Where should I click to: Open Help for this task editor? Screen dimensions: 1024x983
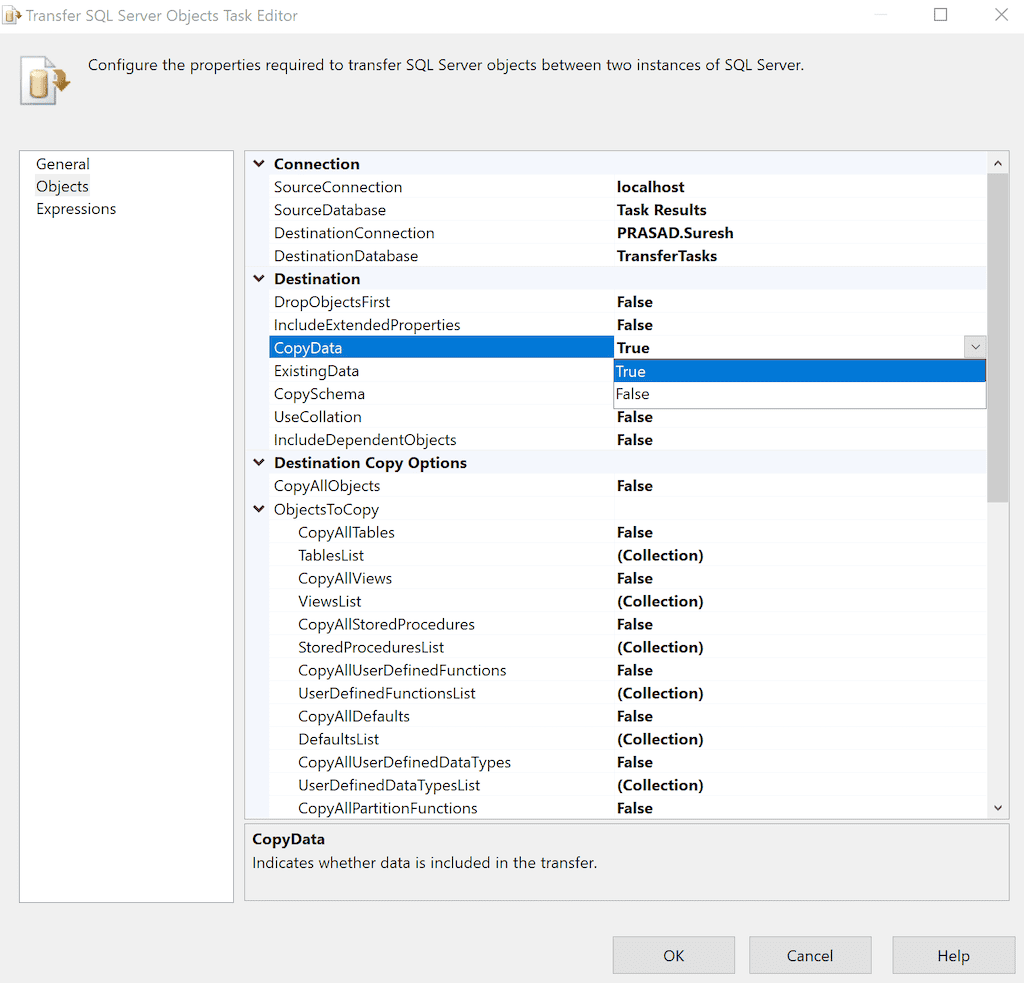(952, 956)
